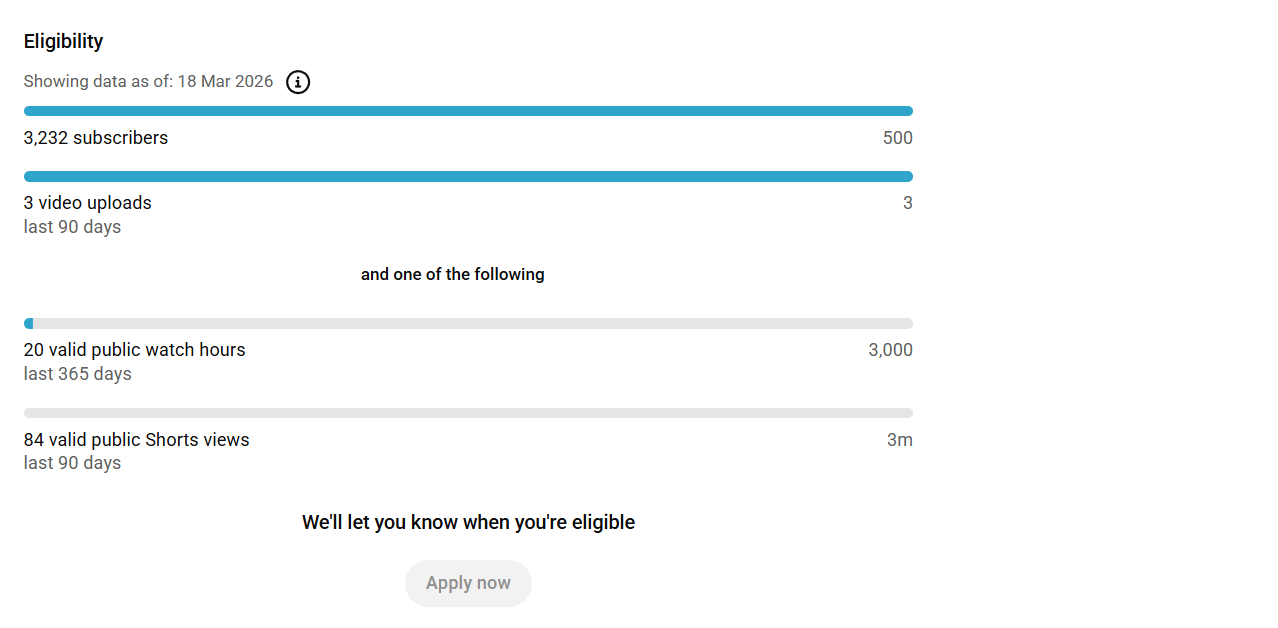Click the 3m Shorts views target
This screenshot has height=628, width=1278.
(x=899, y=440)
